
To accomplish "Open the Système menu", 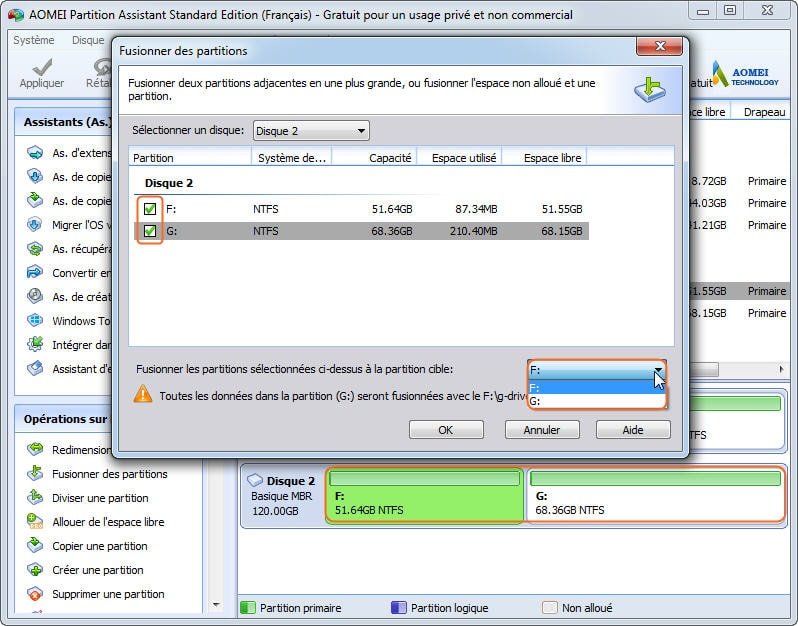I will click(x=34, y=40).
